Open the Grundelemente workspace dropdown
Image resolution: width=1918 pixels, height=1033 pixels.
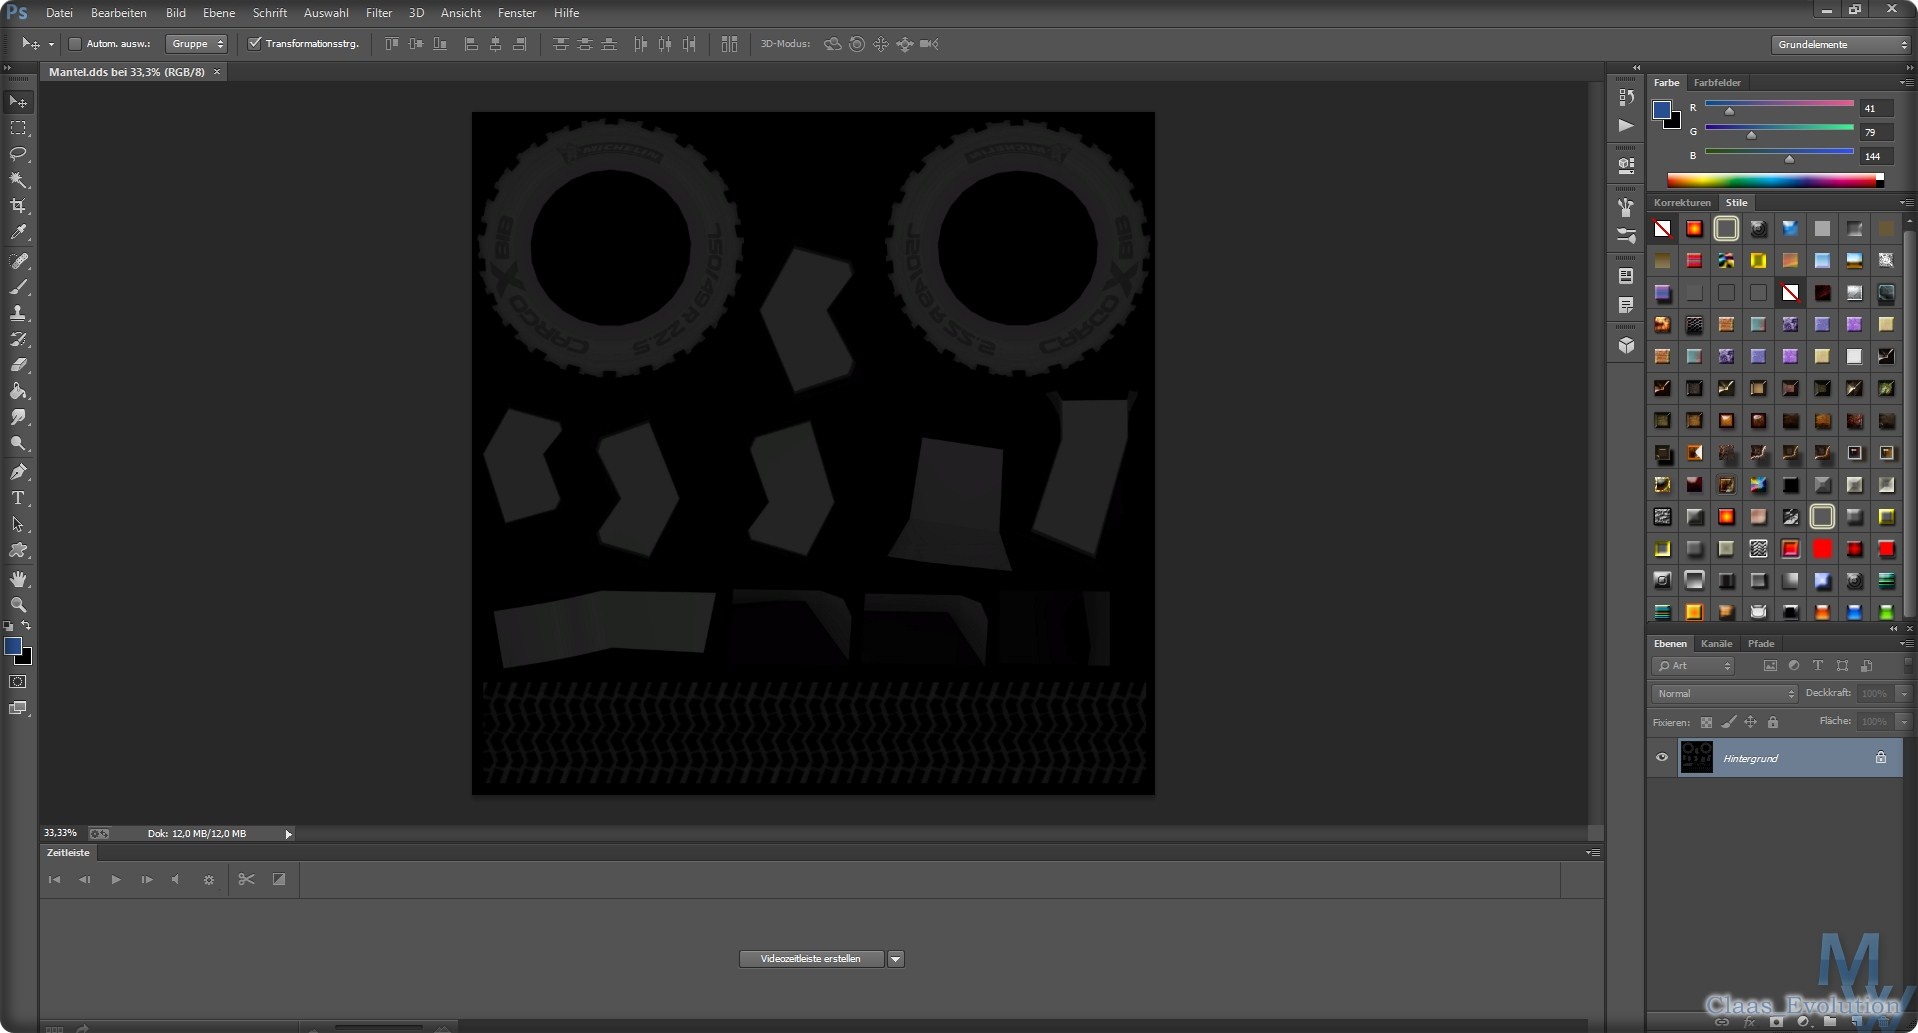[1840, 45]
